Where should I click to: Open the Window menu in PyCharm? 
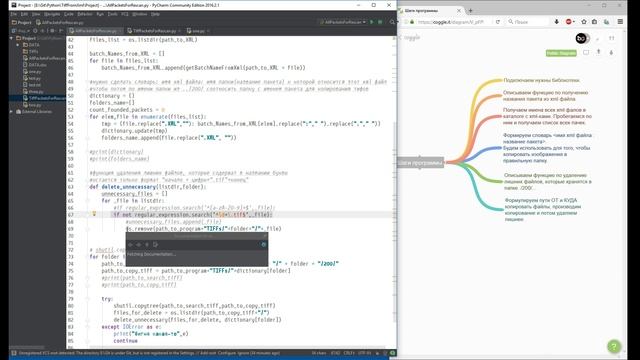point(140,14)
